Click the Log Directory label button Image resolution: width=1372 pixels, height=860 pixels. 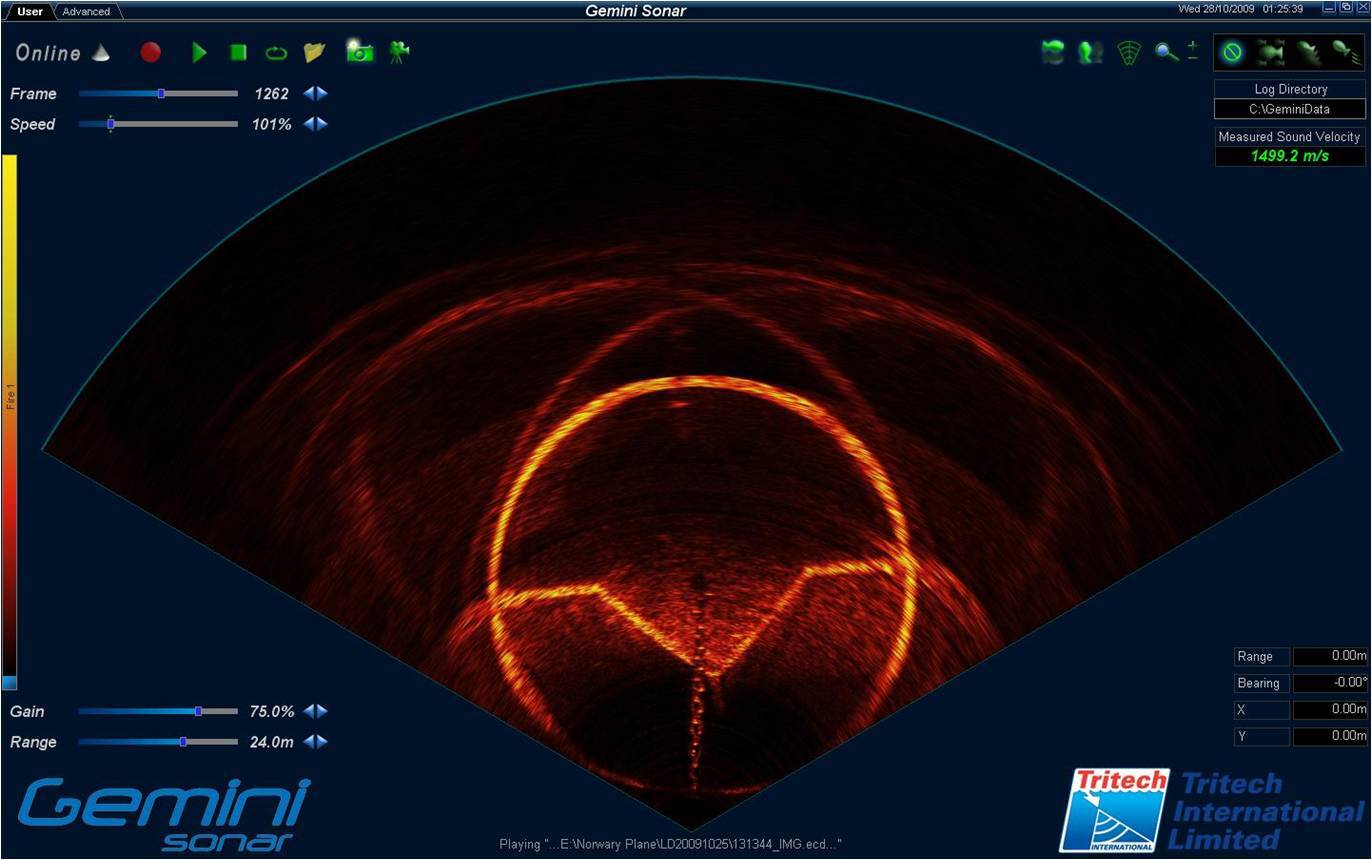click(x=1290, y=89)
